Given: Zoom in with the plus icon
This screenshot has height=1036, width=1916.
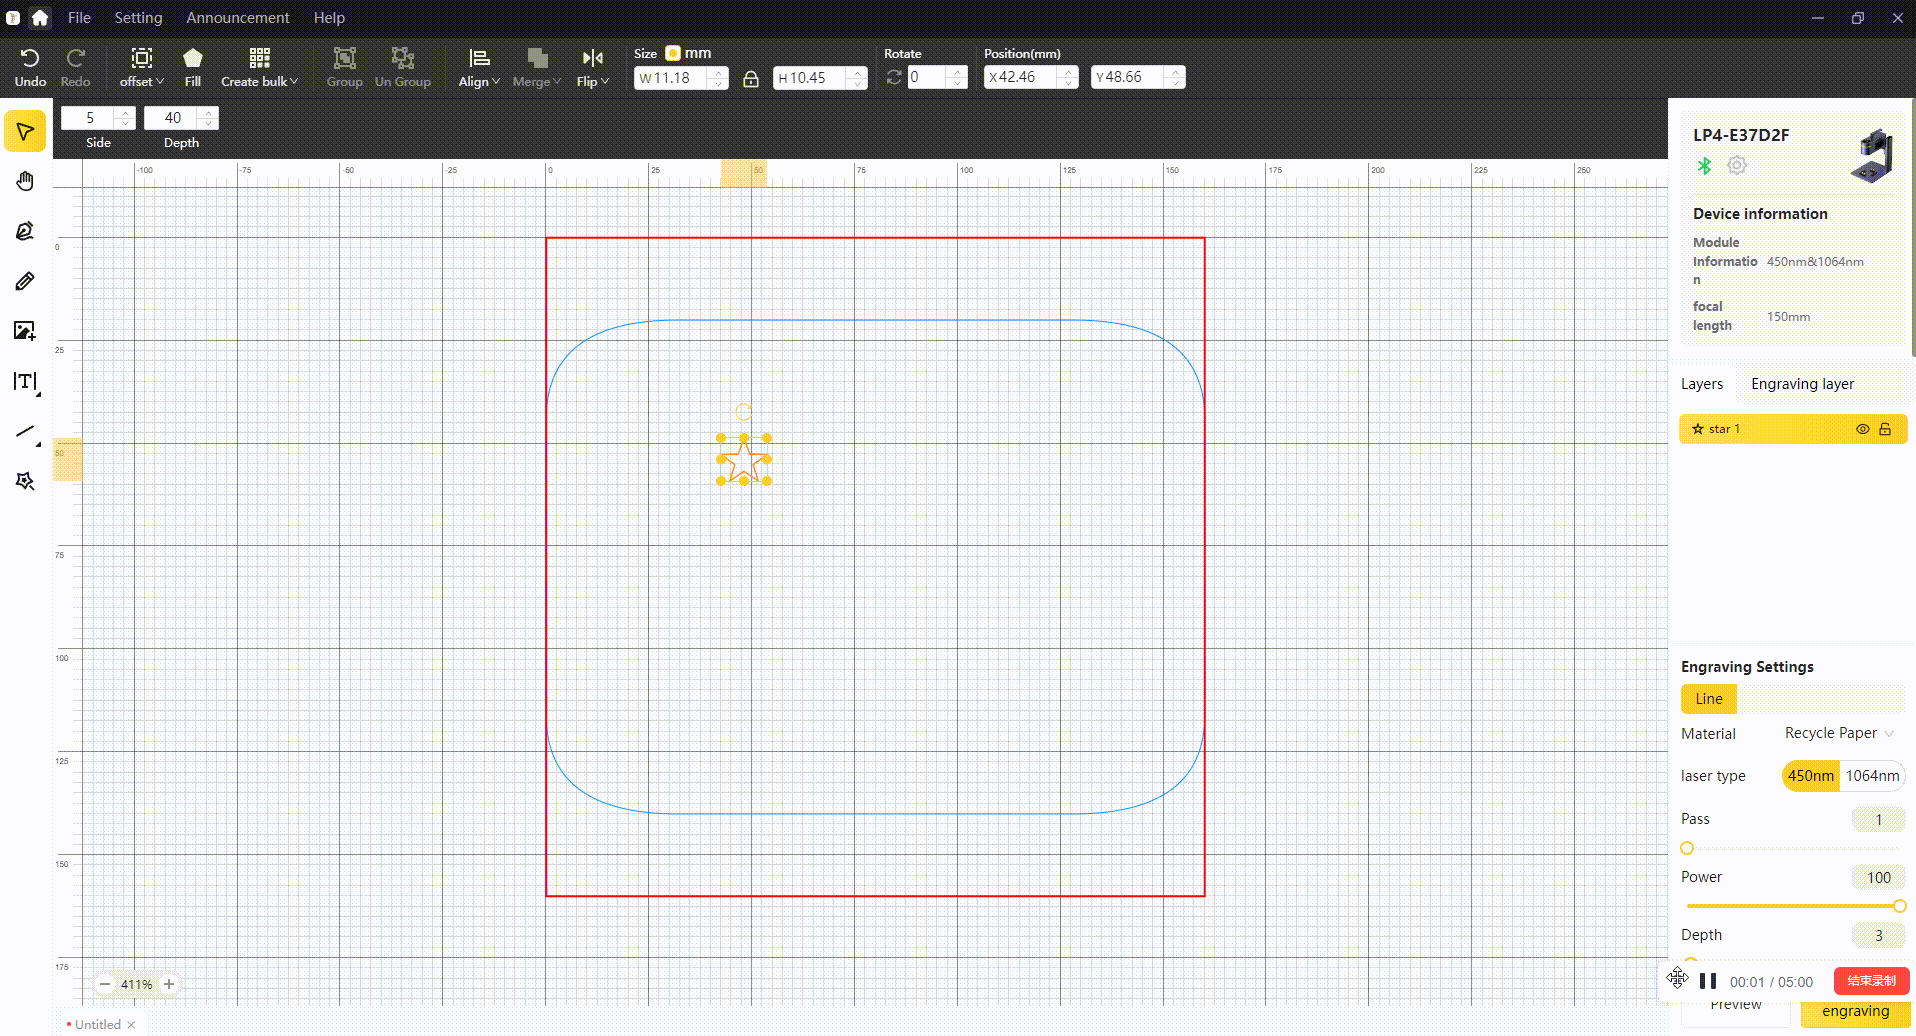Looking at the screenshot, I should 169,984.
